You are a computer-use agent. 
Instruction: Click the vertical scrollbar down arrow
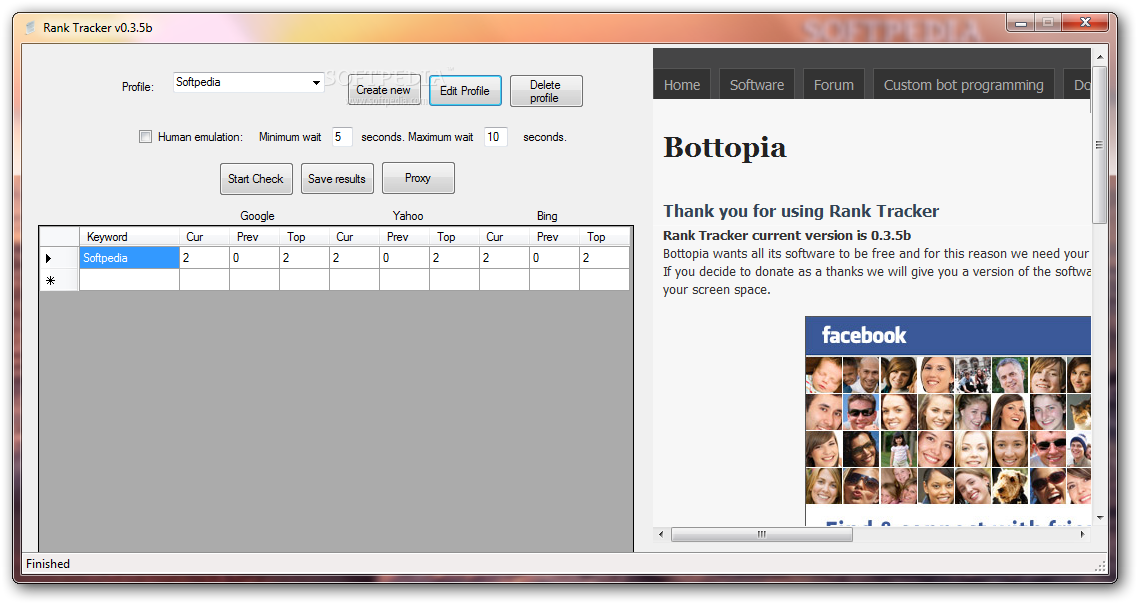[x=1100, y=518]
